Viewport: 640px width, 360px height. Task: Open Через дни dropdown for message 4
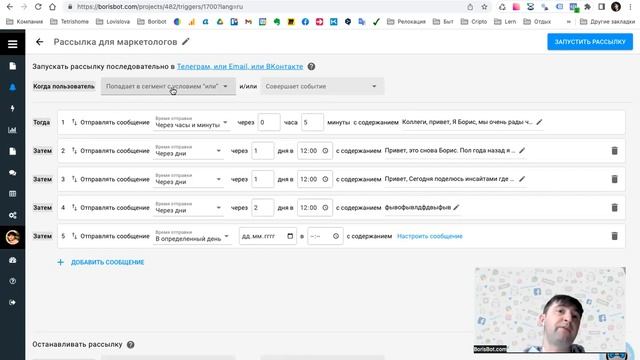coord(188,208)
